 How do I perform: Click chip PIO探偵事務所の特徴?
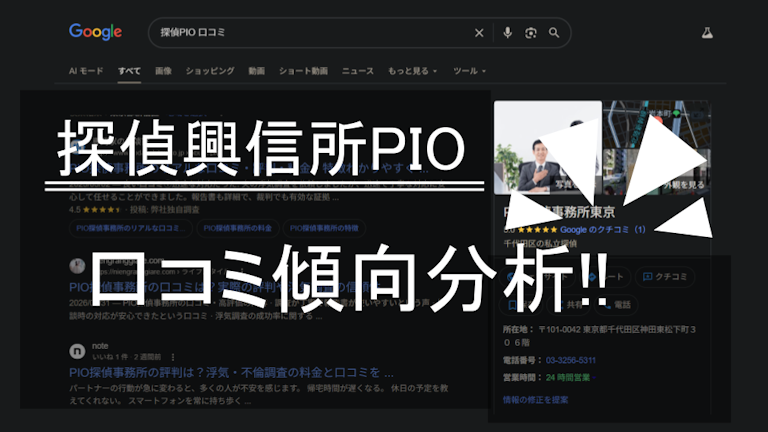(x=324, y=228)
